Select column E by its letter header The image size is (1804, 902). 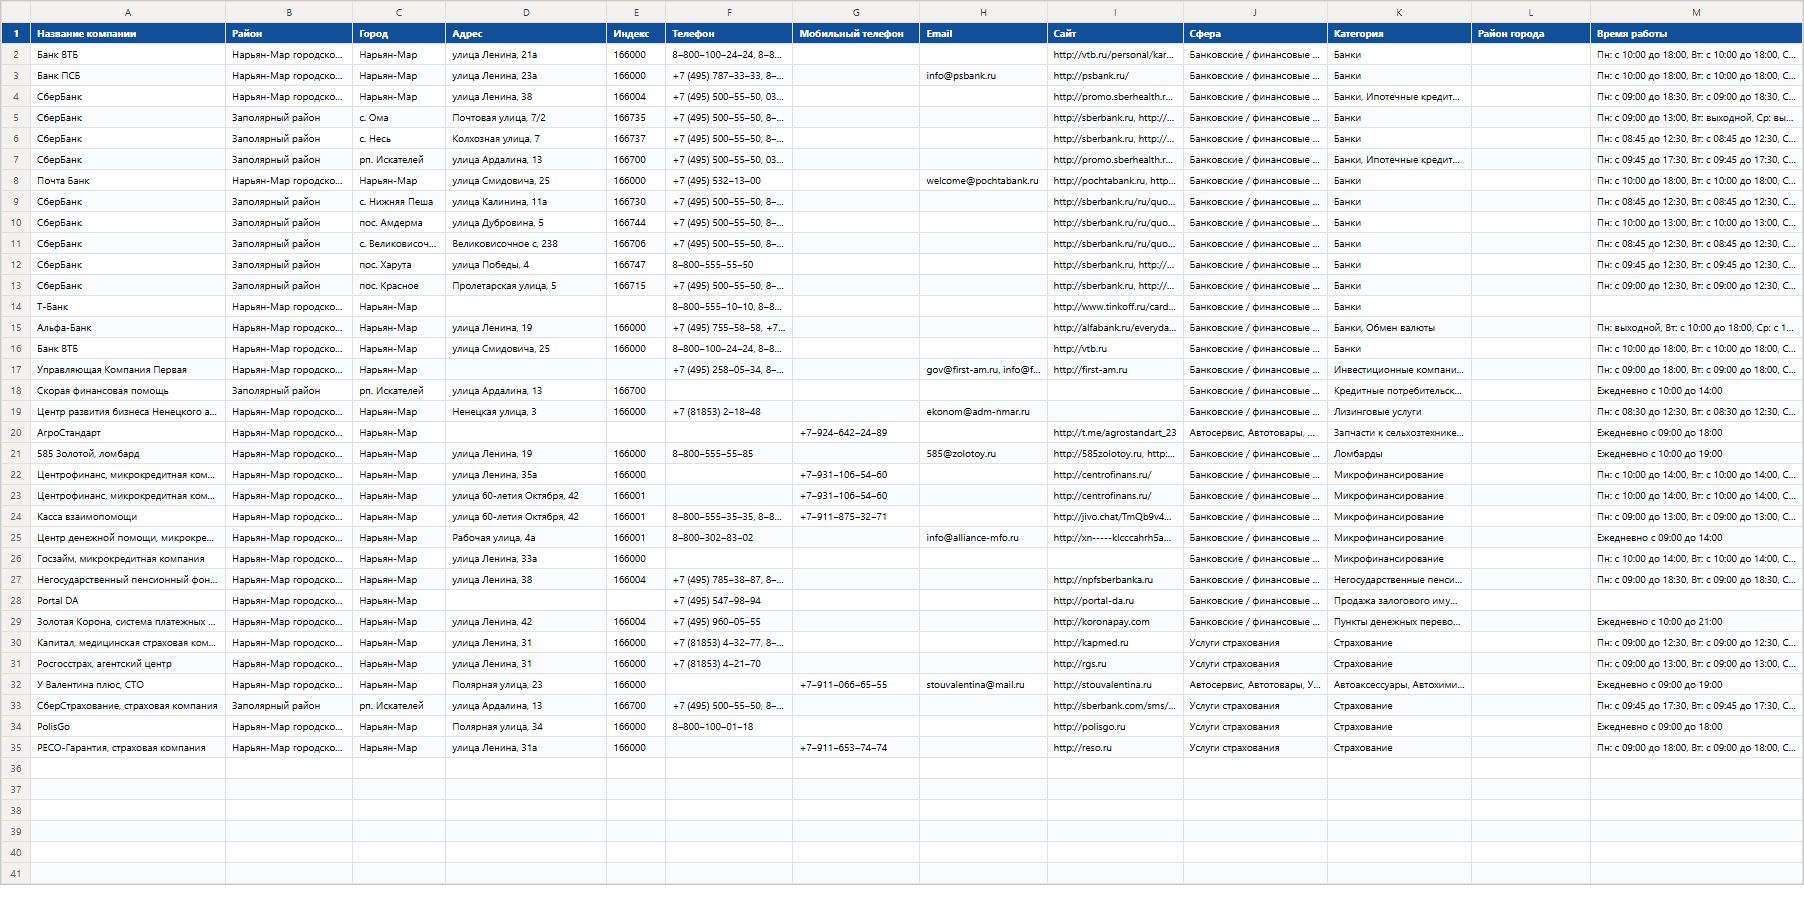(636, 12)
